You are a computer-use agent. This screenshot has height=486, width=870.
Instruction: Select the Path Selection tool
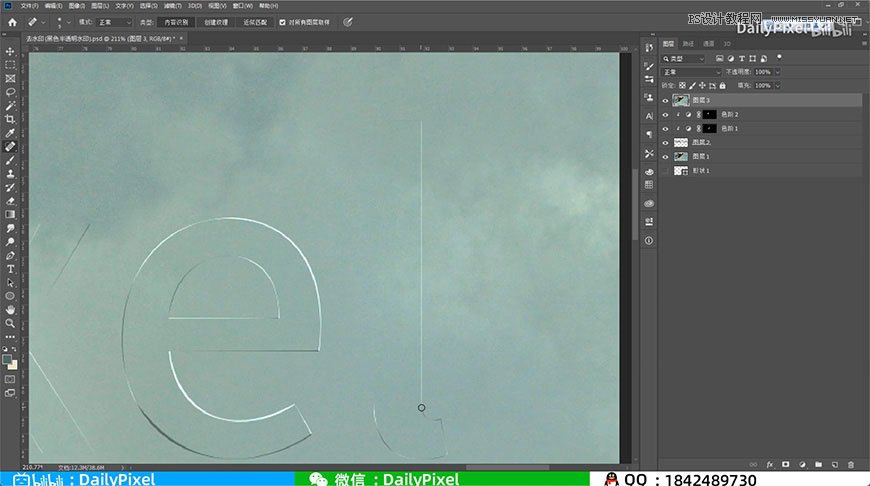[10, 282]
